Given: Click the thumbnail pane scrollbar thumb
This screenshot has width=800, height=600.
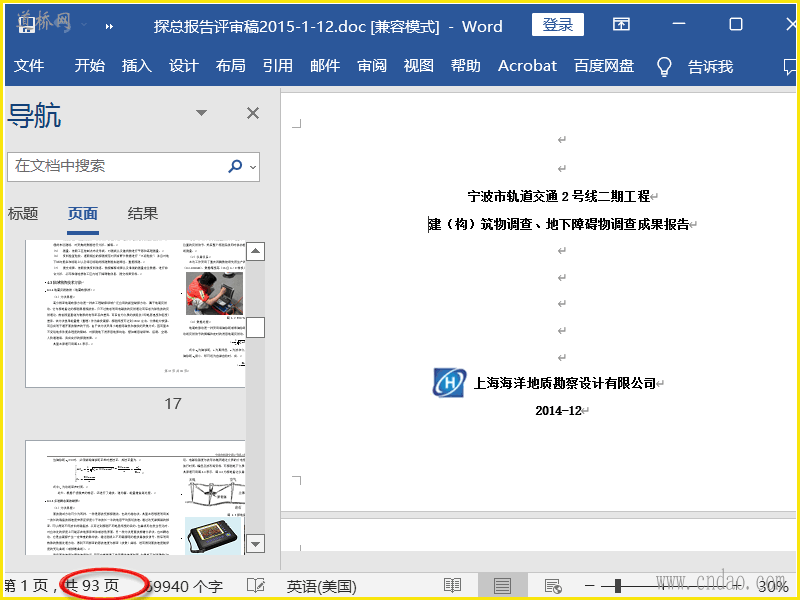Looking at the screenshot, I should (255, 328).
